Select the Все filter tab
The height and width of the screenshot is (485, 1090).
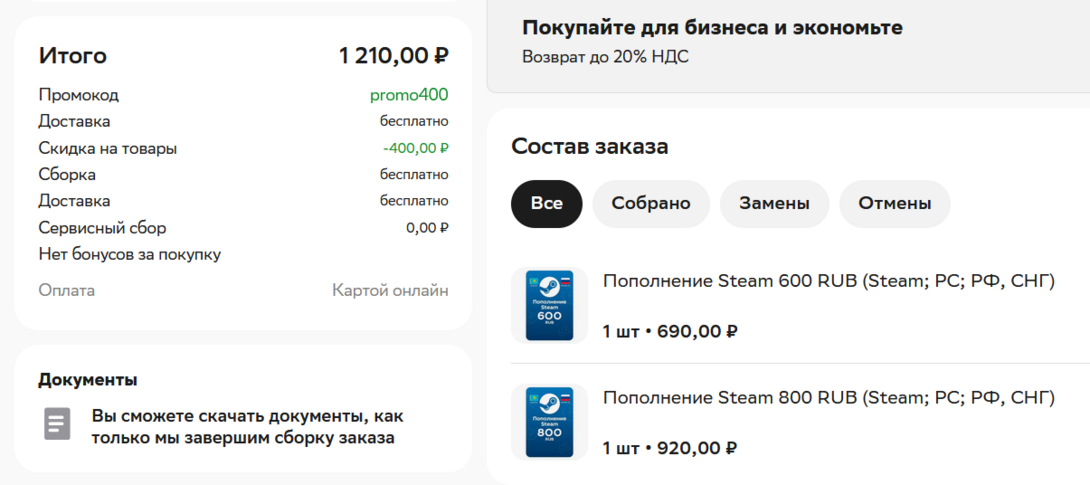[547, 204]
